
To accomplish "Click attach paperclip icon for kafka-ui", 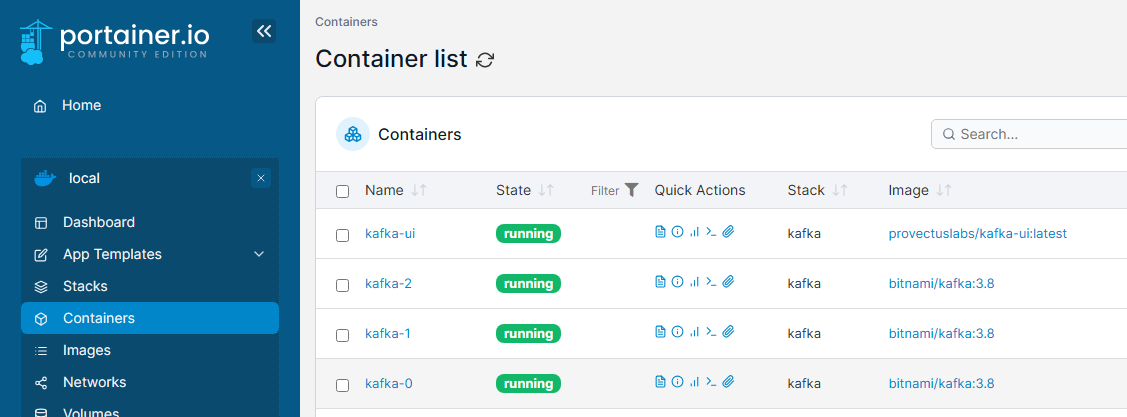I will [x=728, y=232].
